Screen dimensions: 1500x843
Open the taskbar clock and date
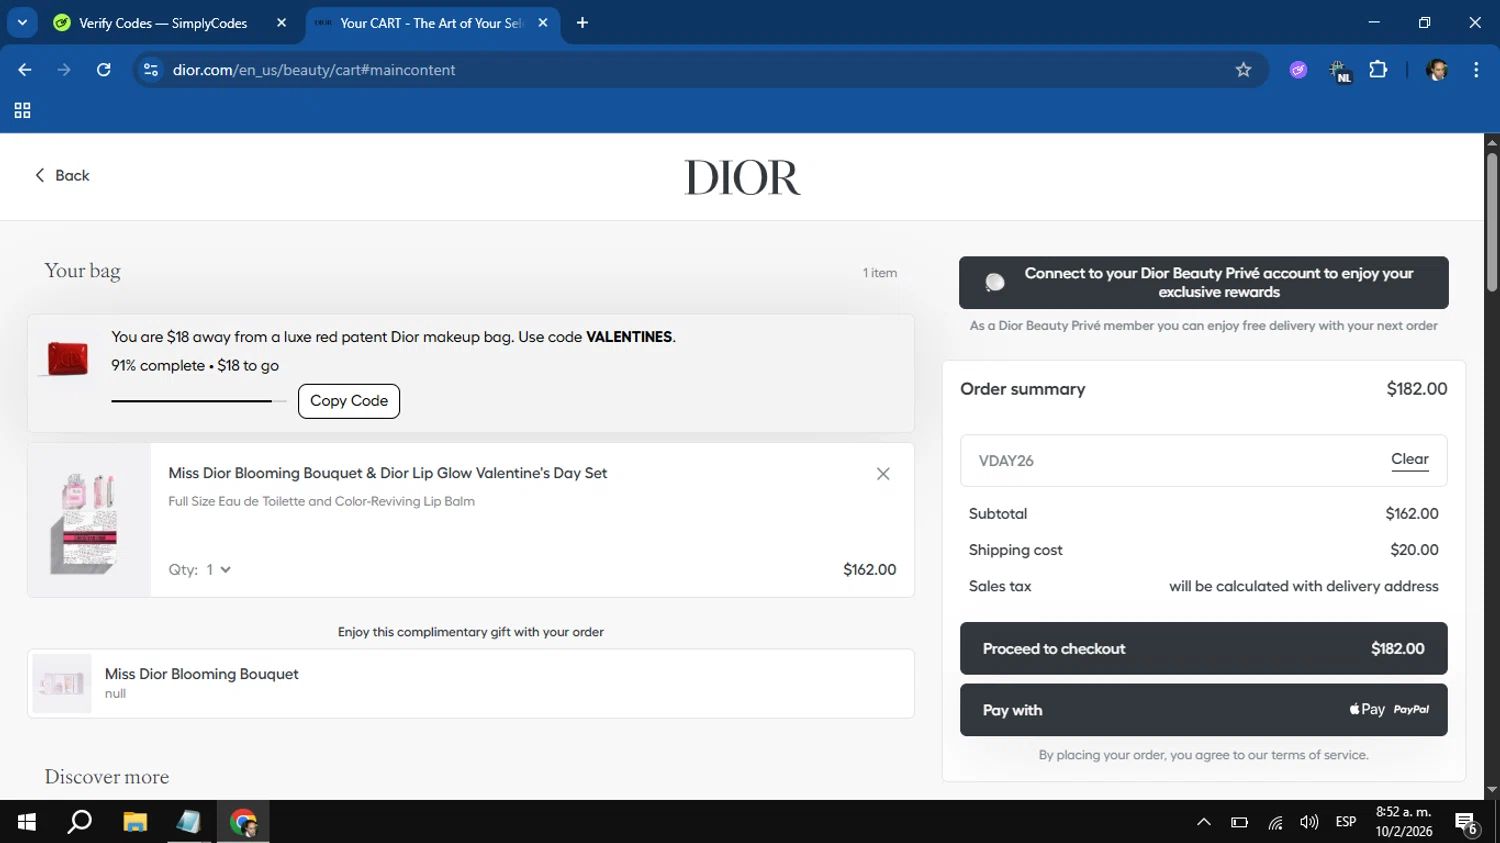[1404, 822]
